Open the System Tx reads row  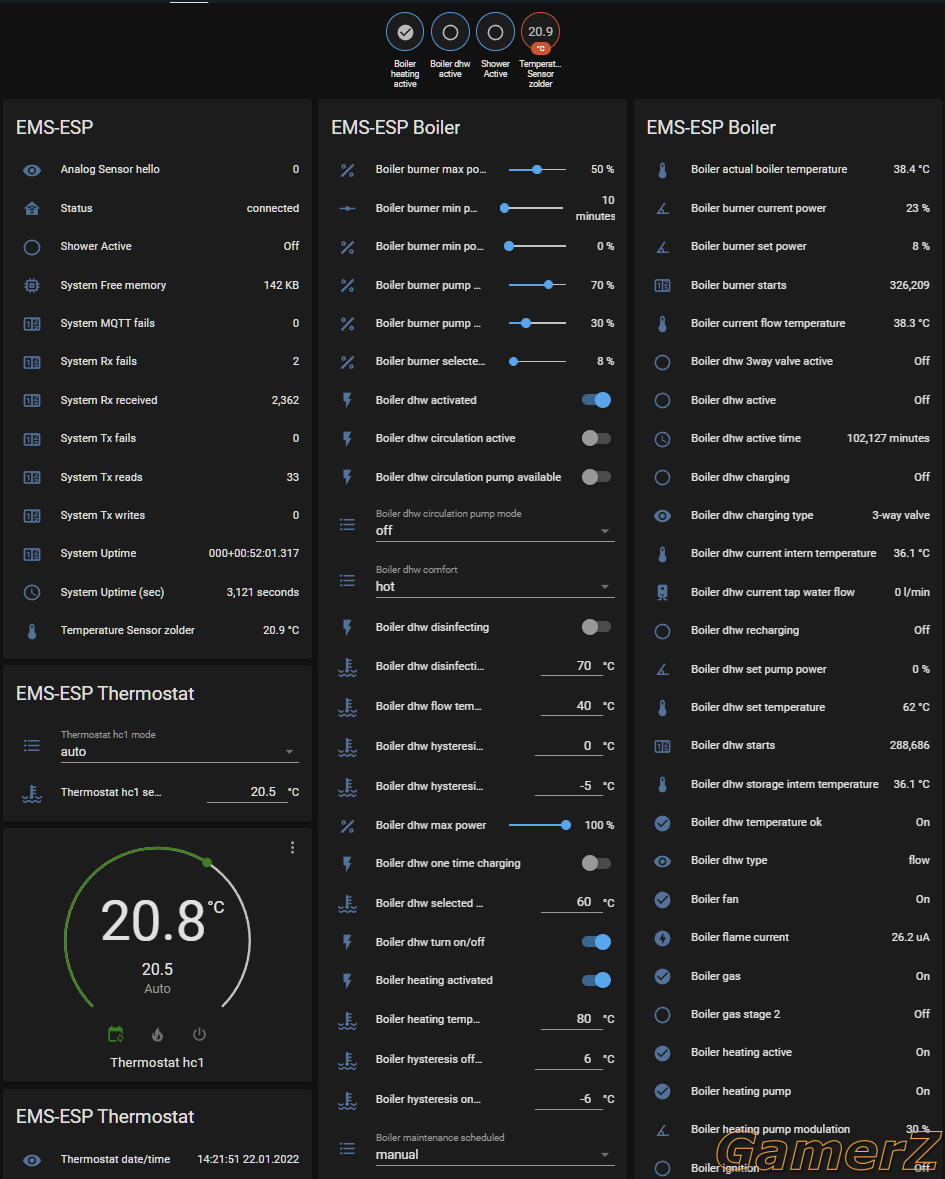pyautogui.click(x=158, y=477)
